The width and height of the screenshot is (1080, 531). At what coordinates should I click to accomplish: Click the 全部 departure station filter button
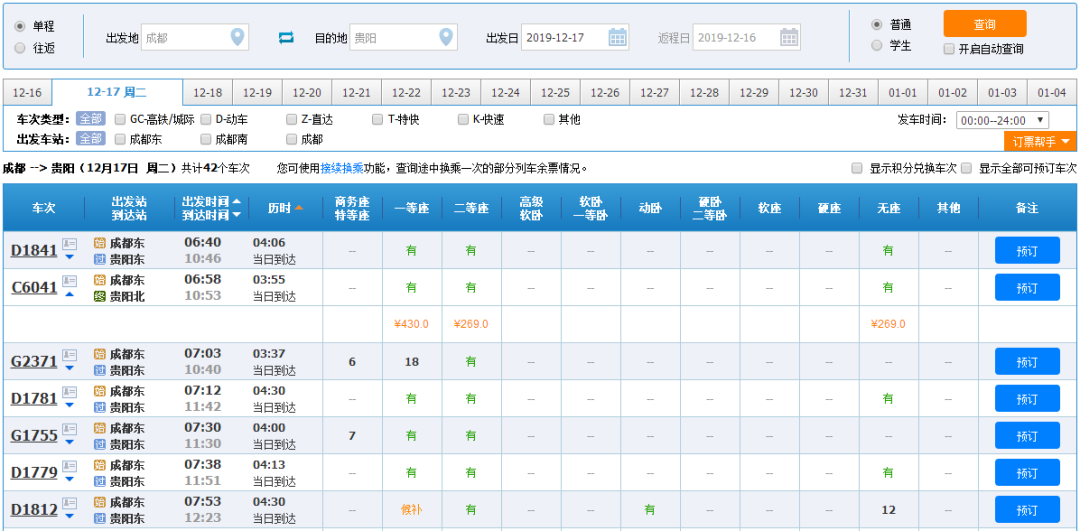click(90, 139)
